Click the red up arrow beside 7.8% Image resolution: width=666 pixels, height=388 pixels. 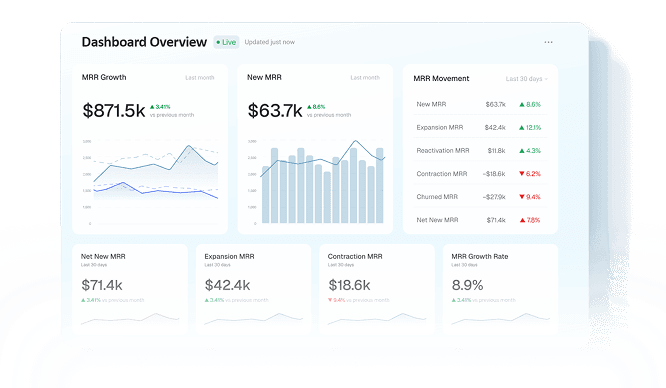[522, 220]
